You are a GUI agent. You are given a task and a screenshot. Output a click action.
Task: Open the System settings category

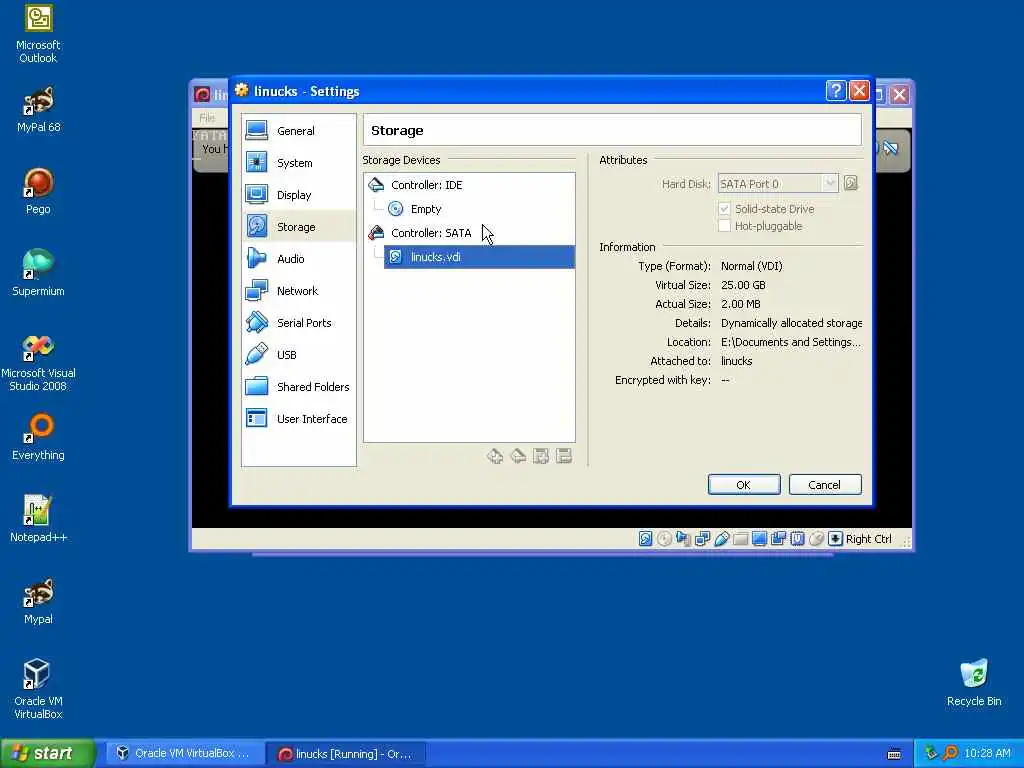299,163
